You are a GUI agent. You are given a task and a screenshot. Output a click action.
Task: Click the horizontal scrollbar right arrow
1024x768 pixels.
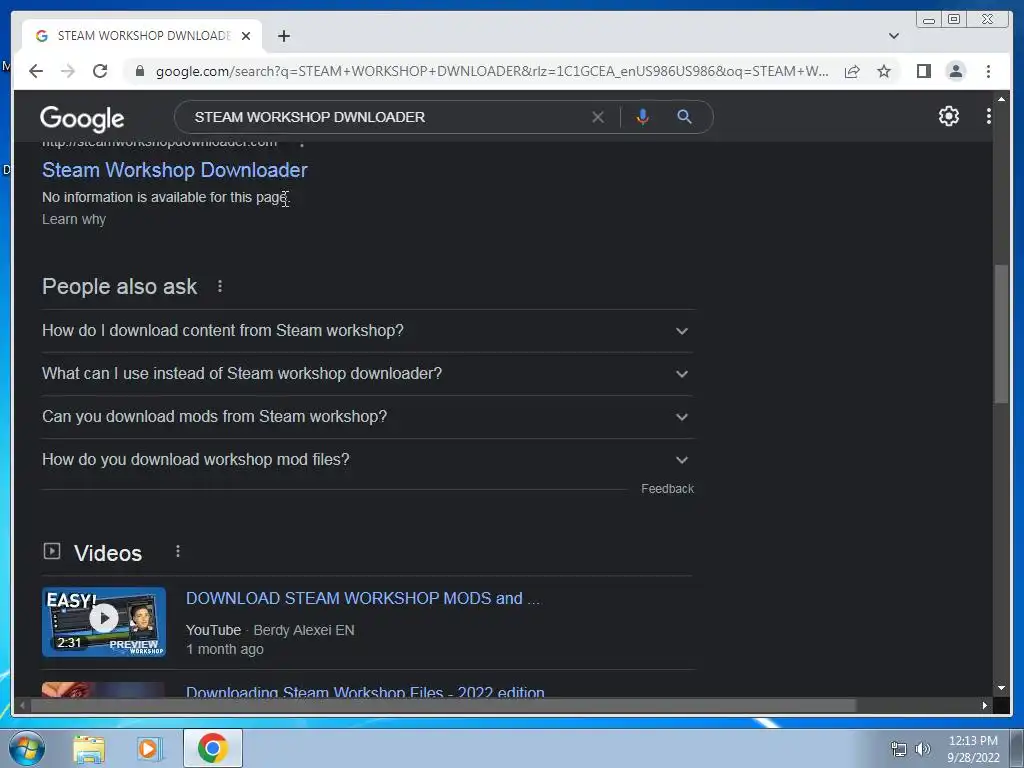click(985, 705)
